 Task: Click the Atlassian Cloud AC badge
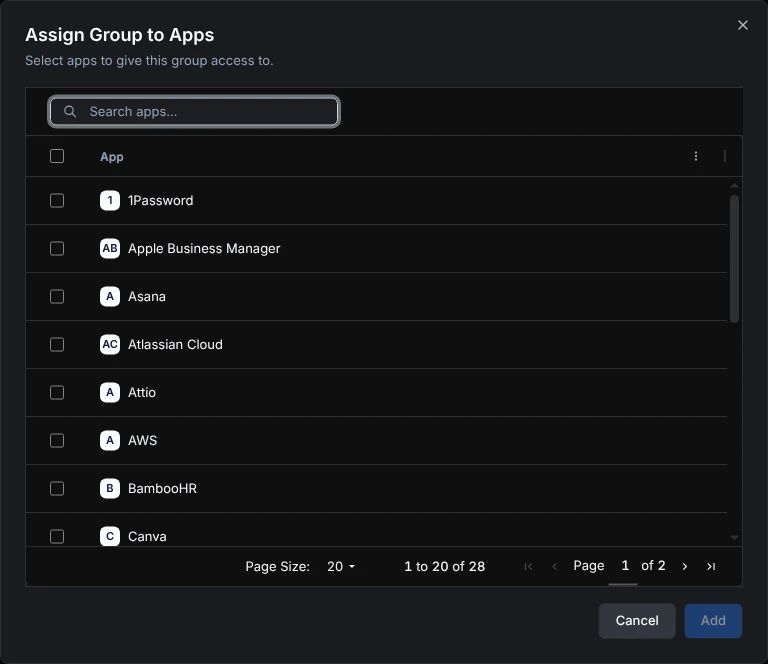110,344
